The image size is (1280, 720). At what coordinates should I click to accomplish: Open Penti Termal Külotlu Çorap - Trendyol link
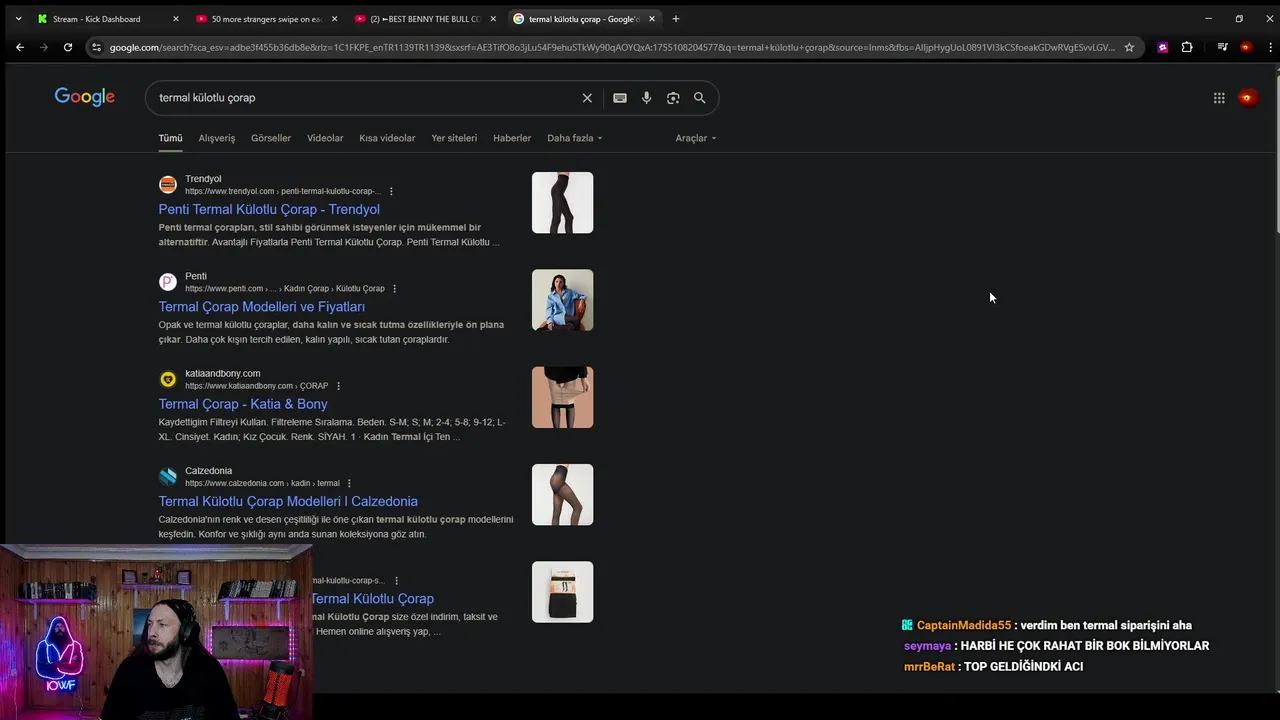(x=269, y=209)
